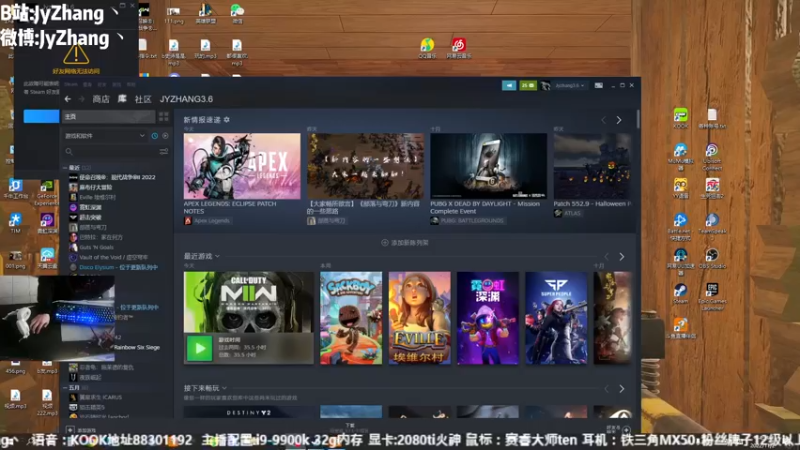This screenshot has height=450, width=800.
Task: Switch to the 库 library tab
Action: pyautogui.click(x=122, y=98)
